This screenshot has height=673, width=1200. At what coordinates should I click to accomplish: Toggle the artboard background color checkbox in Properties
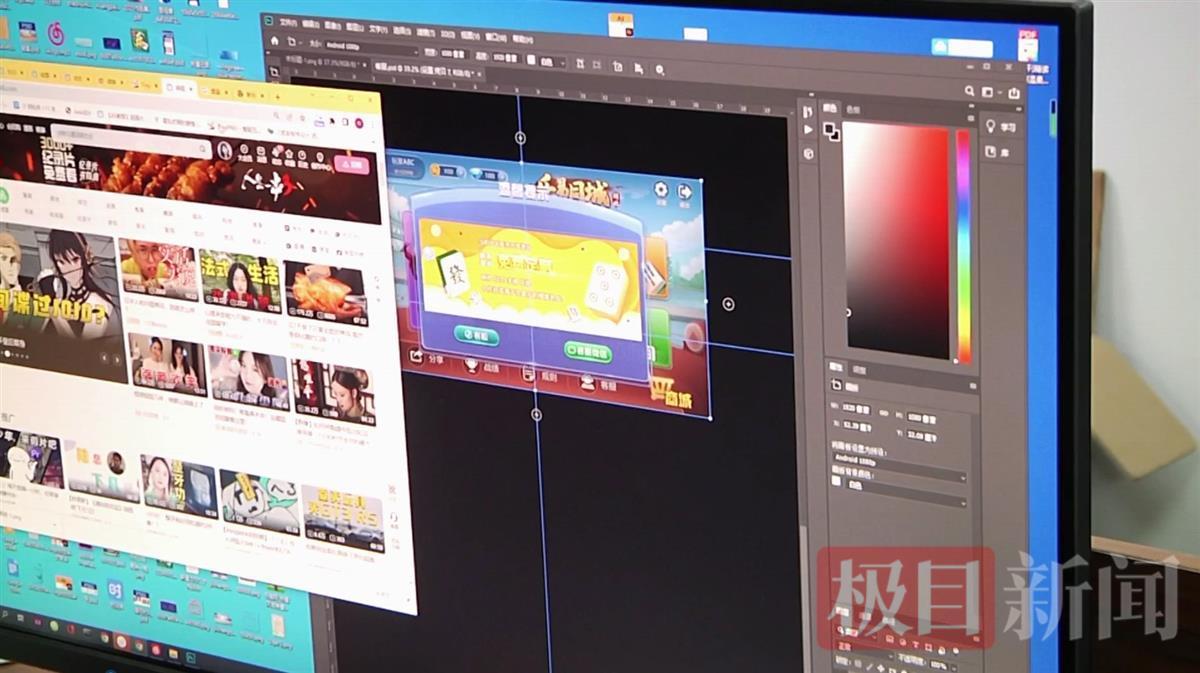pos(837,481)
